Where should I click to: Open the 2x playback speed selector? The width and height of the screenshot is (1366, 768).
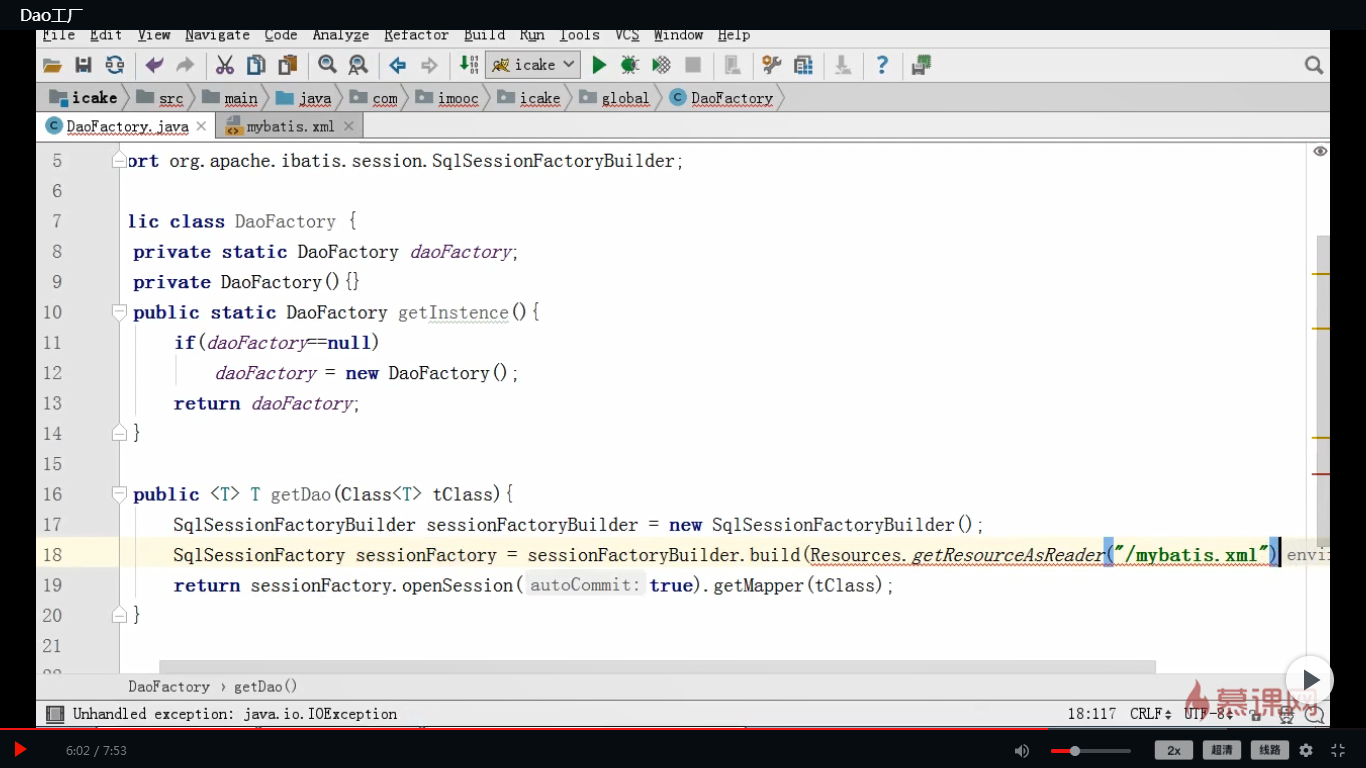tap(1174, 750)
